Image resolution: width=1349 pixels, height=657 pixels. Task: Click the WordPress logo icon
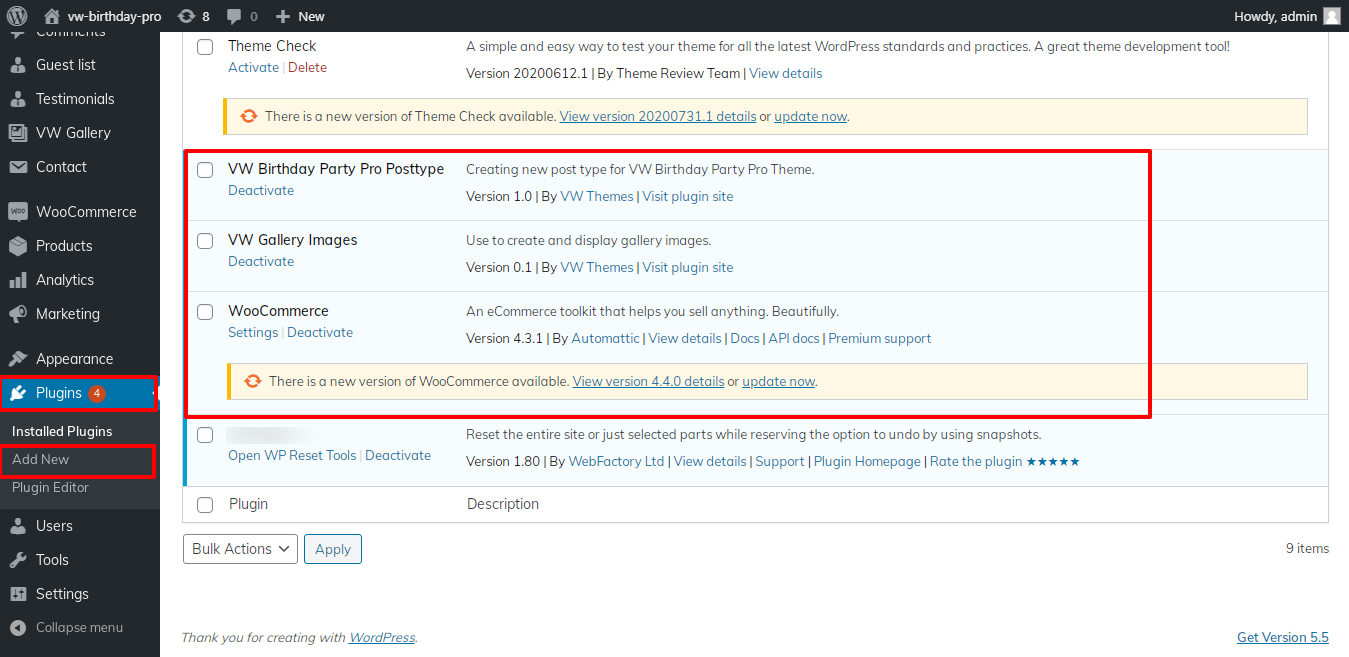(x=17, y=16)
